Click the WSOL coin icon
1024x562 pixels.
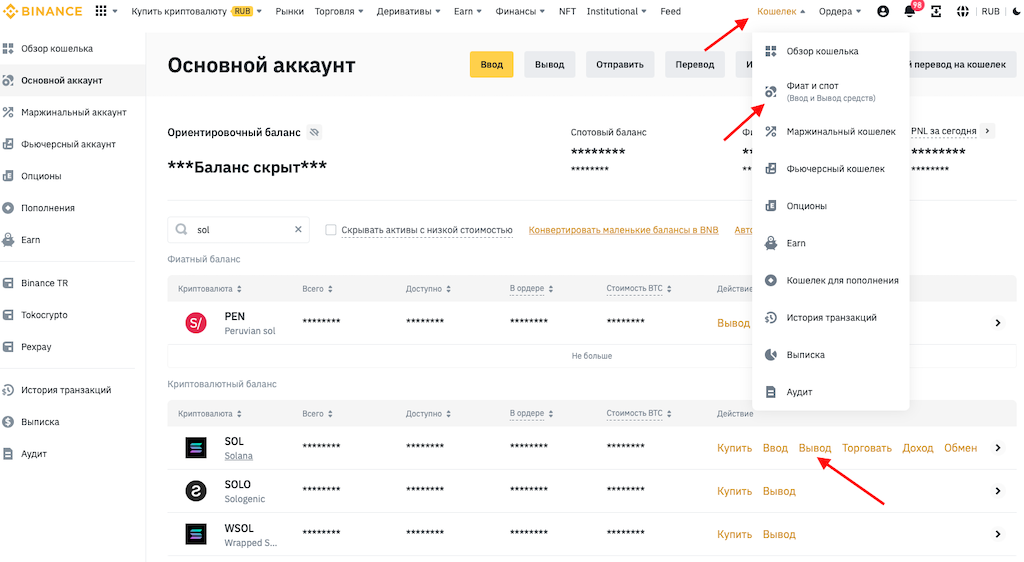pyautogui.click(x=196, y=534)
